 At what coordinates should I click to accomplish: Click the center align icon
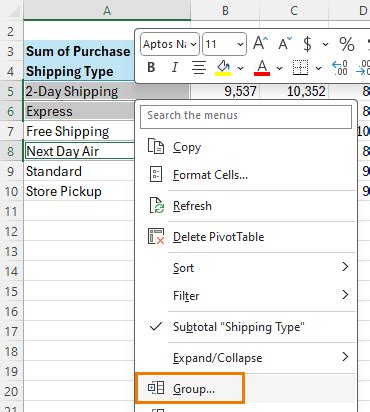199,68
